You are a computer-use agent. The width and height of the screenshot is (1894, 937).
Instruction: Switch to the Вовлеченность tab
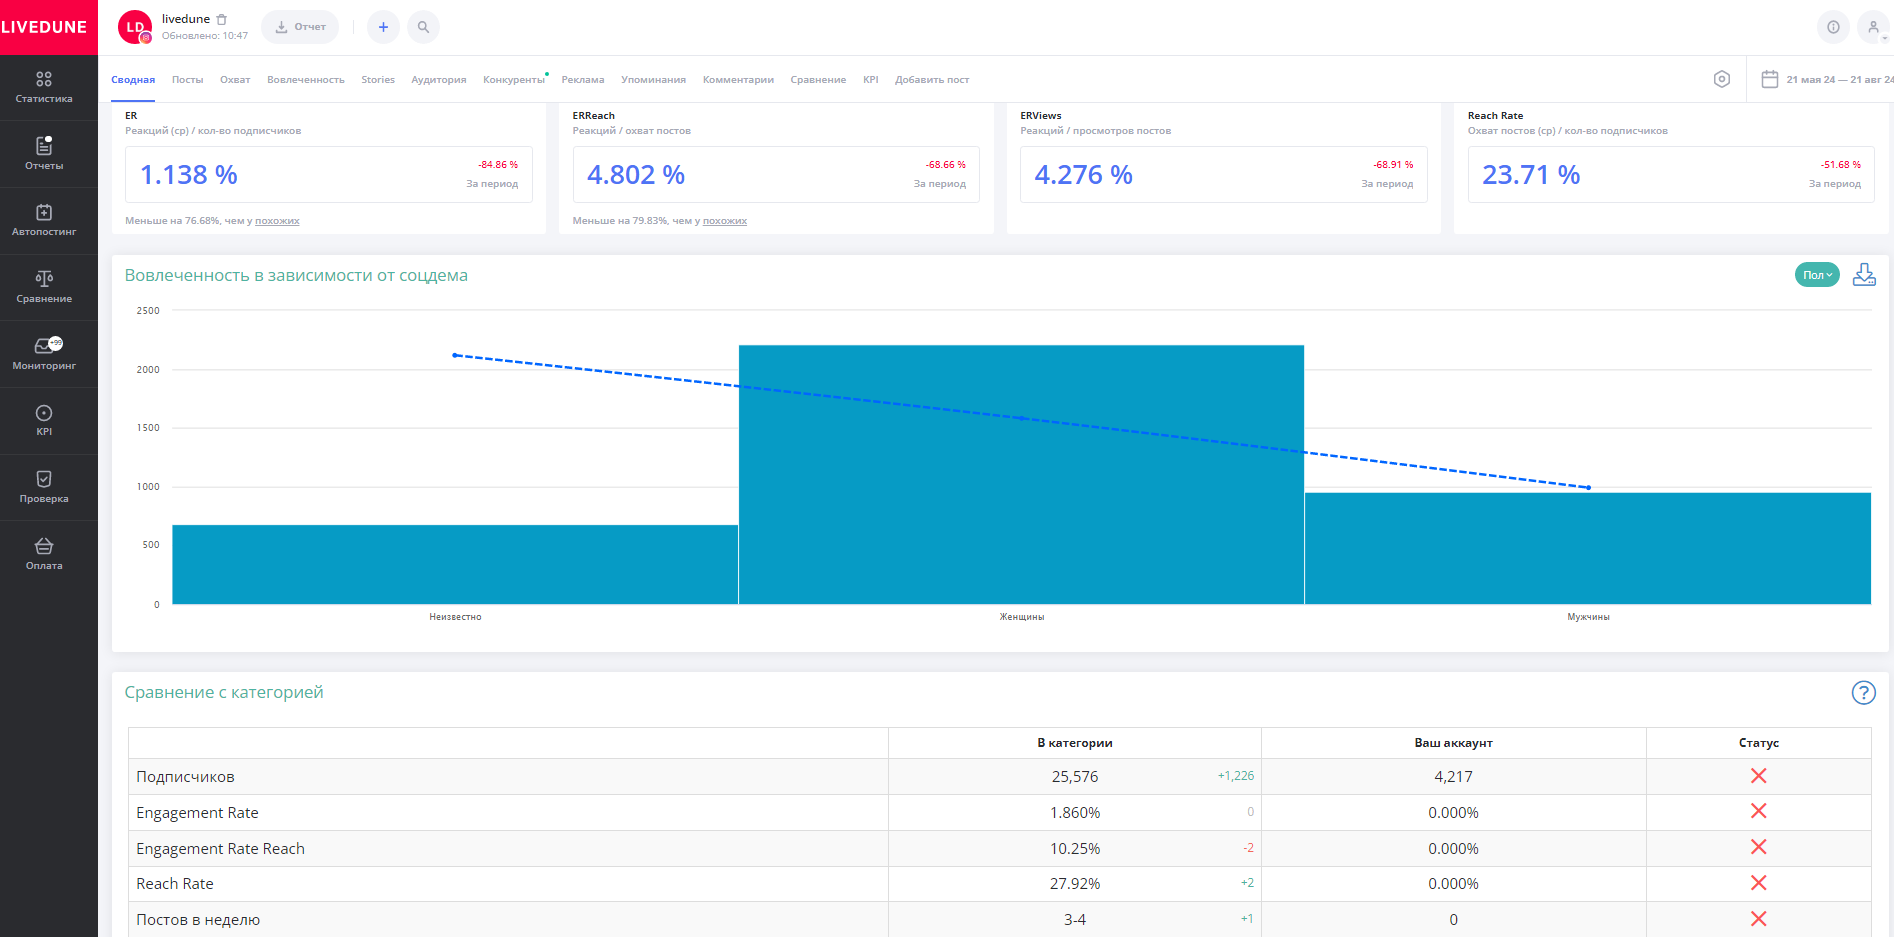point(306,80)
